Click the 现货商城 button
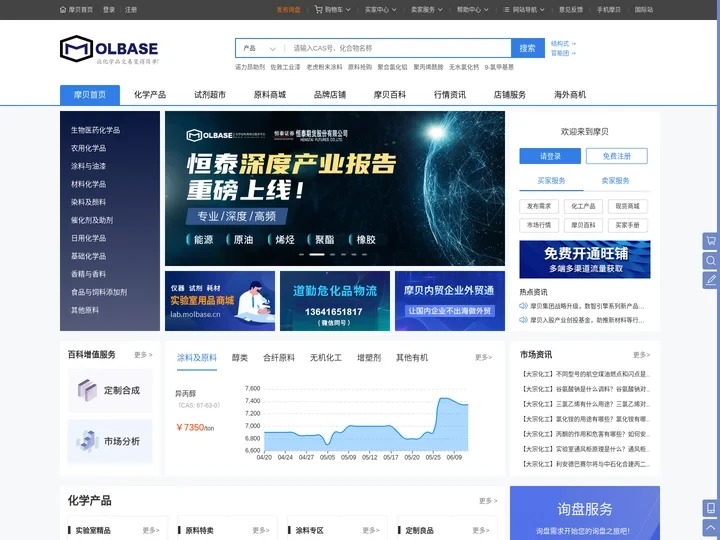 coord(628,207)
